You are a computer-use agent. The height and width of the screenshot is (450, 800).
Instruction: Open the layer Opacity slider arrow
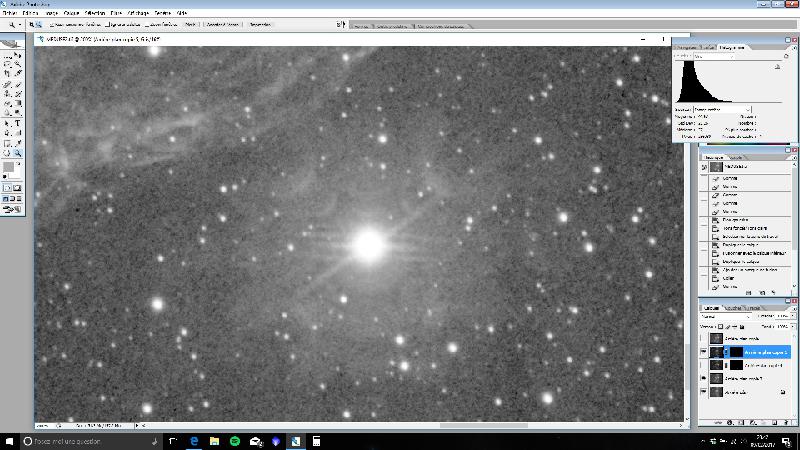click(x=792, y=316)
